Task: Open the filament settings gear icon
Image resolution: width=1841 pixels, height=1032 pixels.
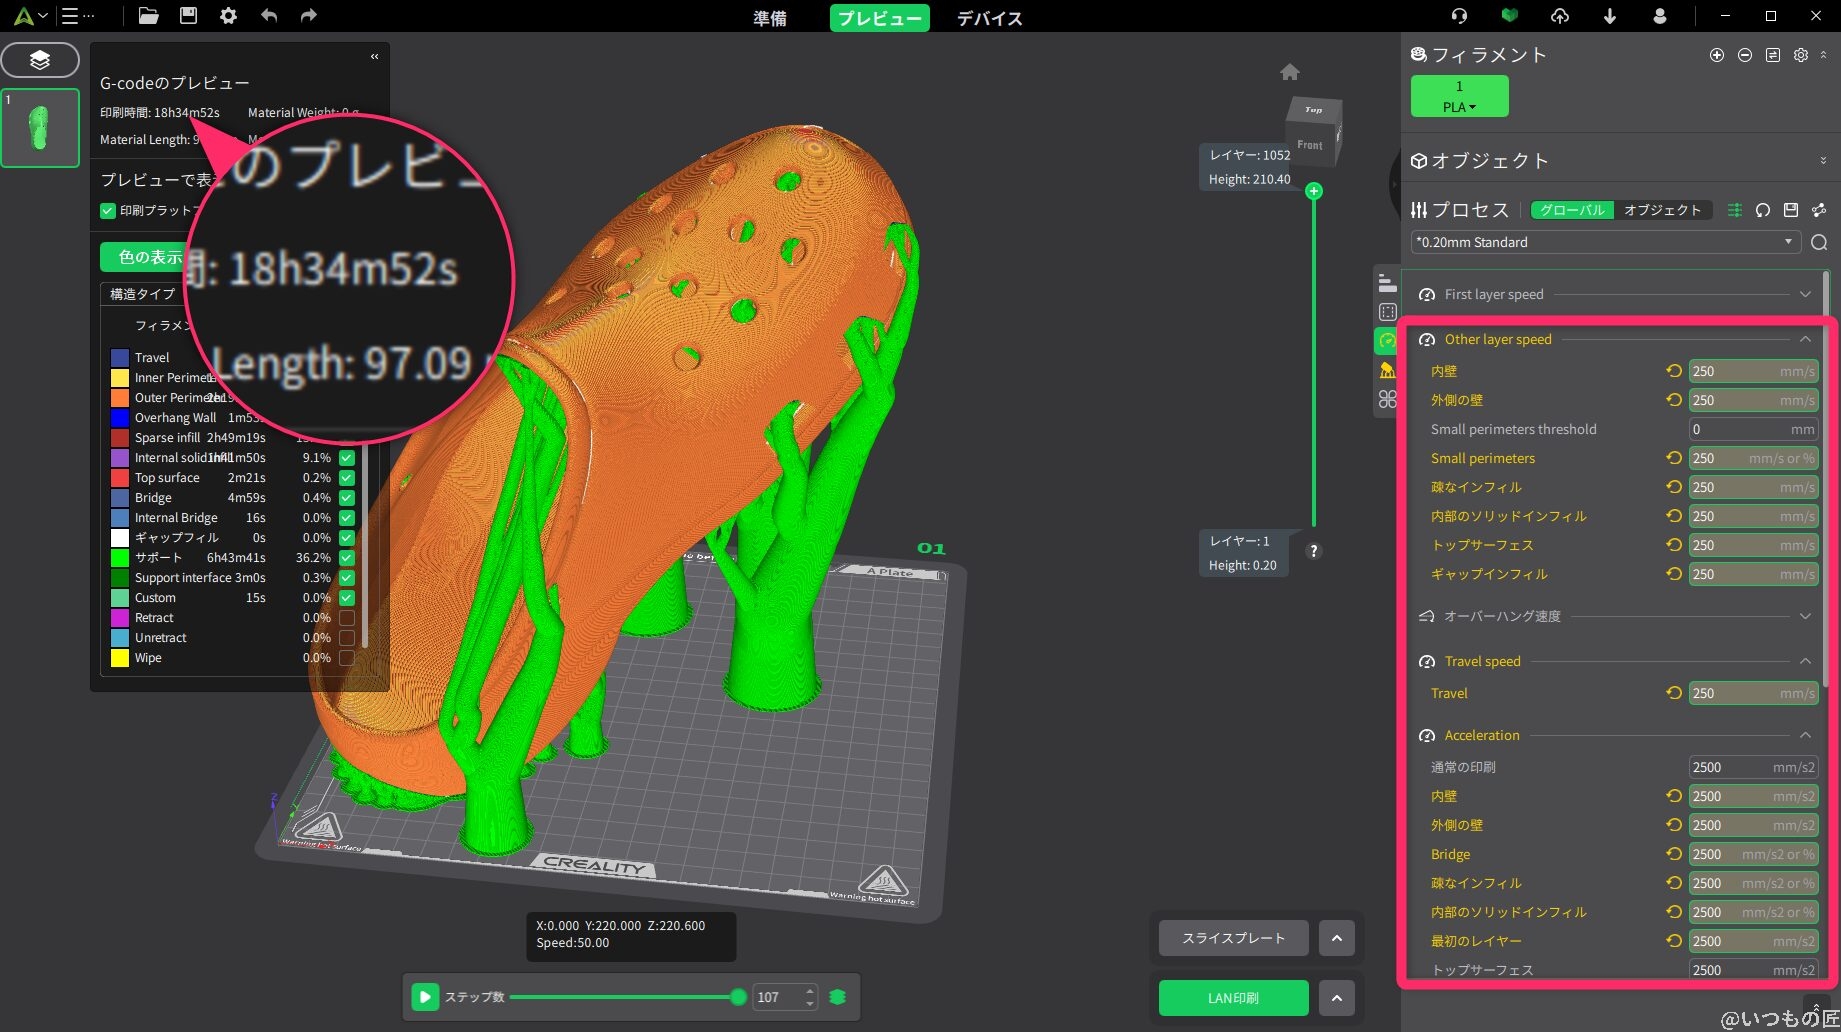Action: (x=1801, y=55)
